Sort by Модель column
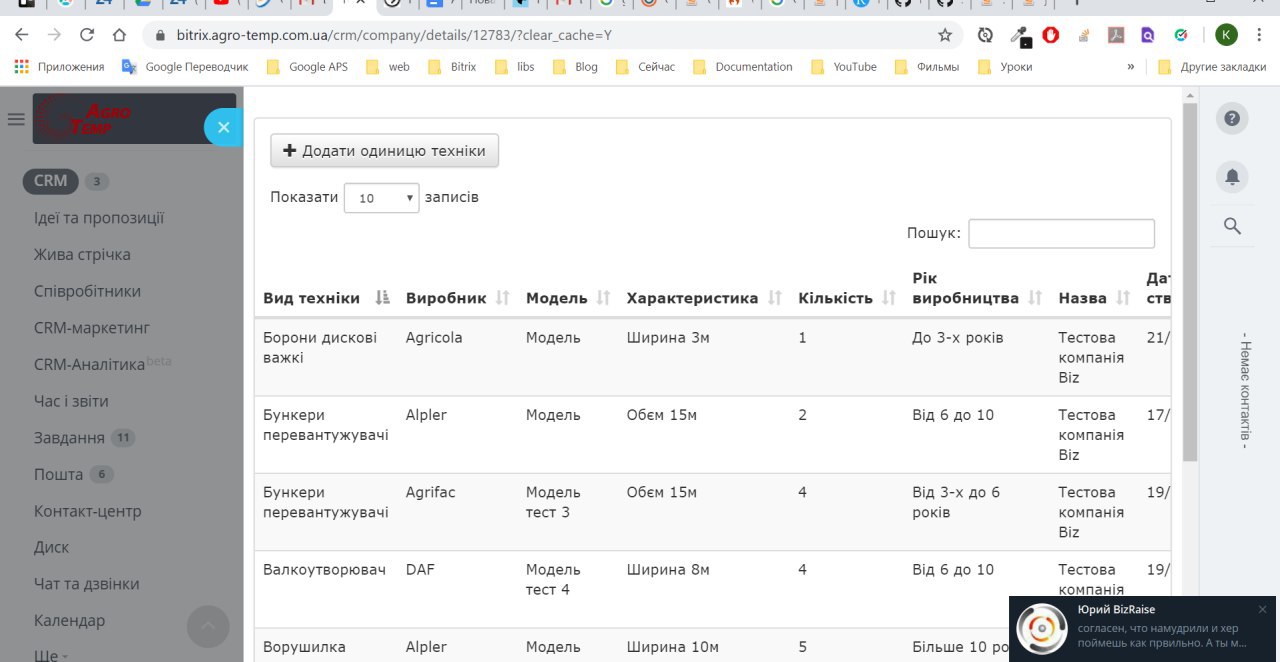This screenshot has height=662, width=1280. click(x=568, y=298)
